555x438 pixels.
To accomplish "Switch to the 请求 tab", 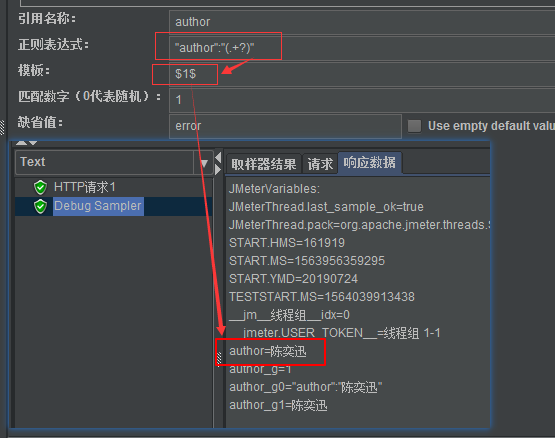I will click(320, 164).
